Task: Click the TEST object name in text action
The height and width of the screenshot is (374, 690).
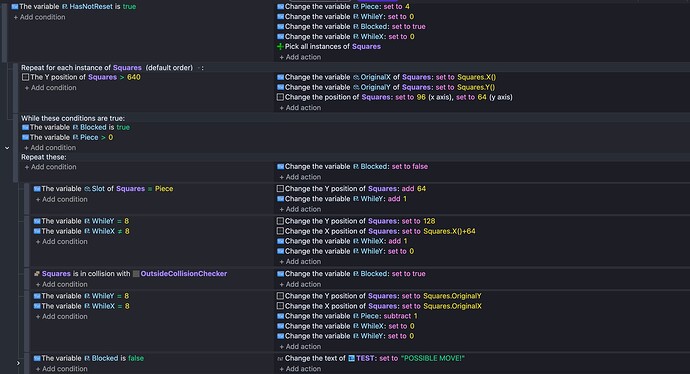Action: 365,359
